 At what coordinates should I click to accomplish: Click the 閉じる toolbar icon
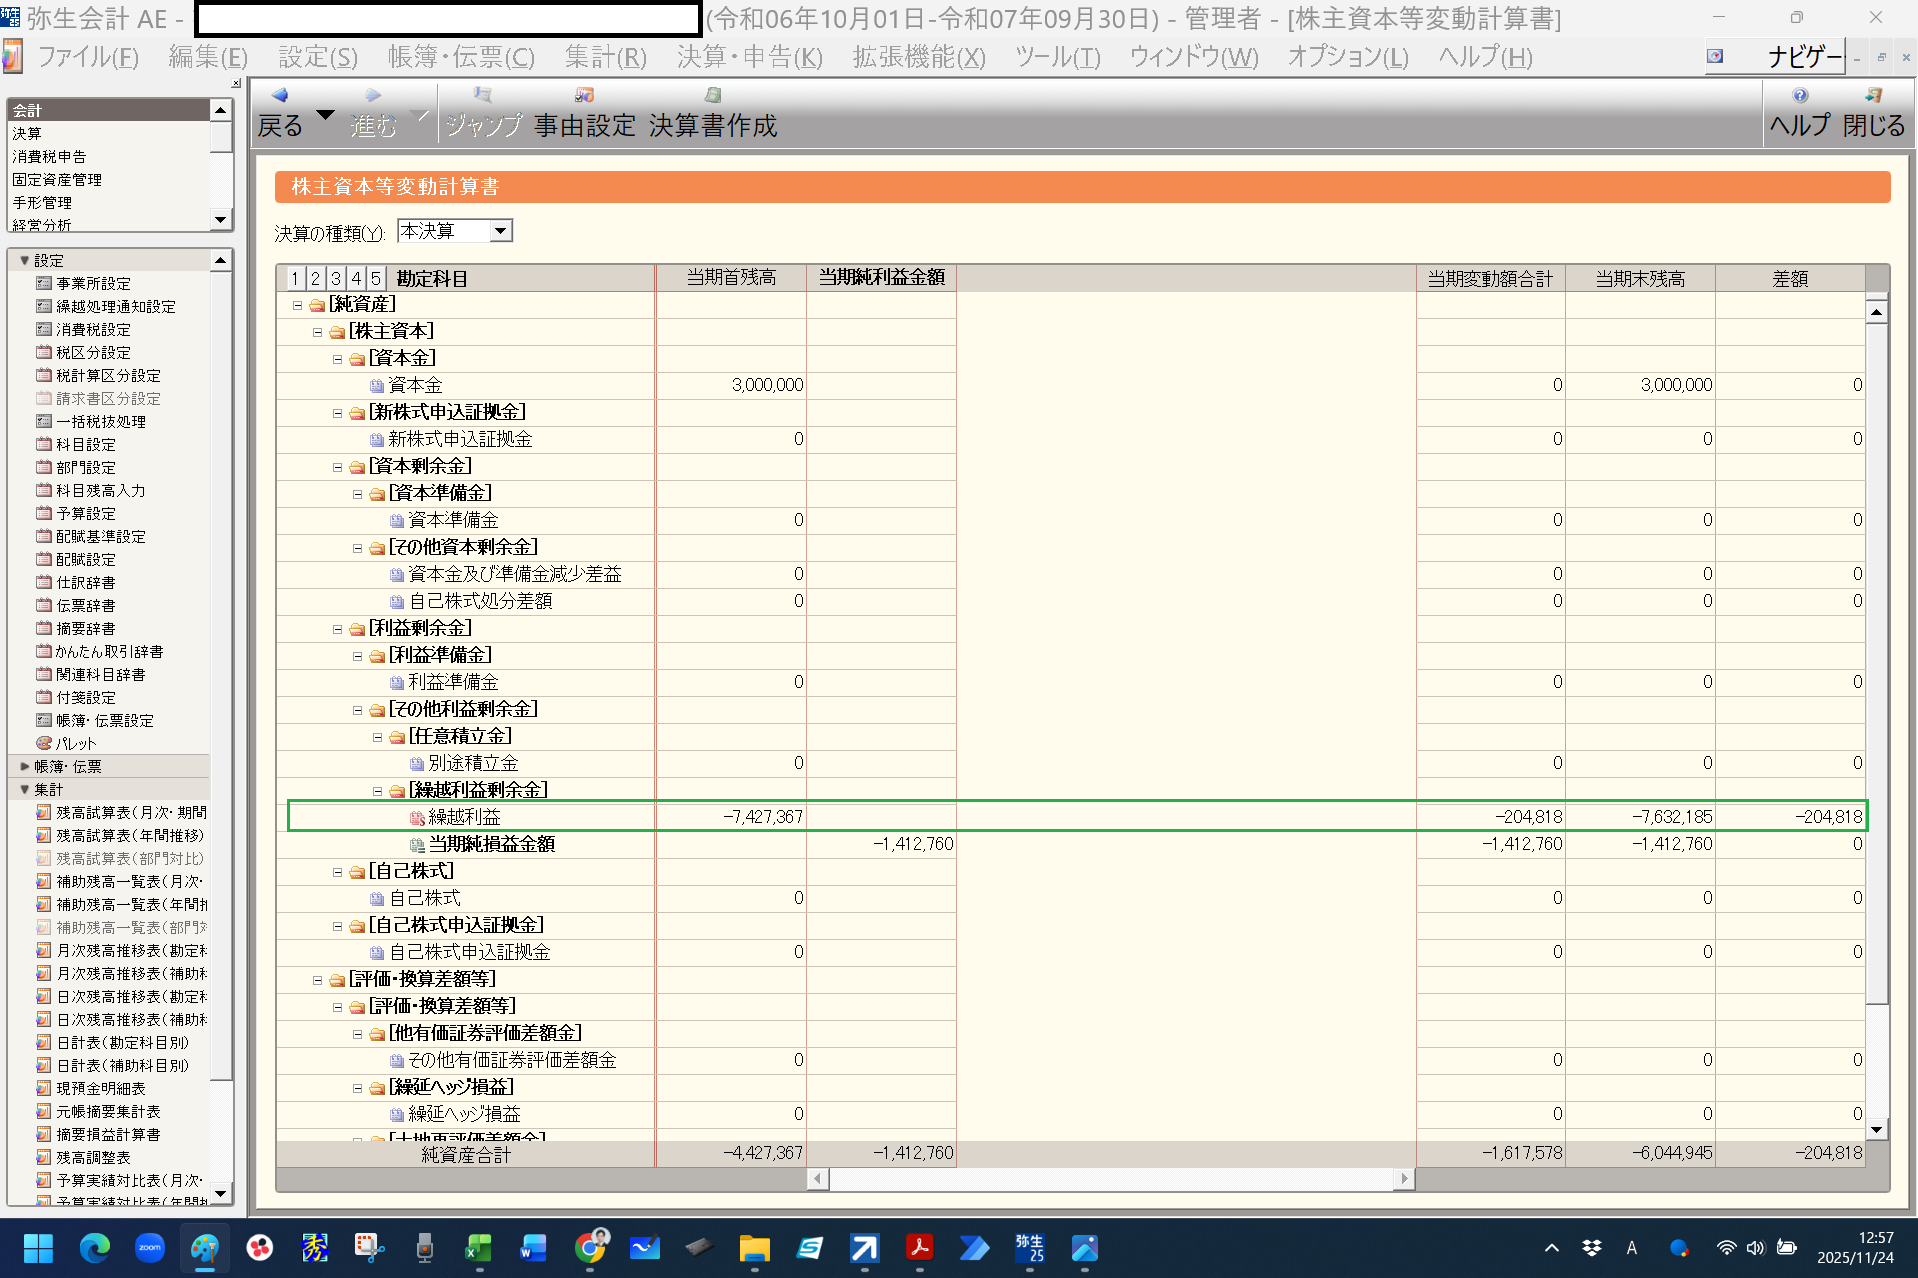pos(1873,96)
